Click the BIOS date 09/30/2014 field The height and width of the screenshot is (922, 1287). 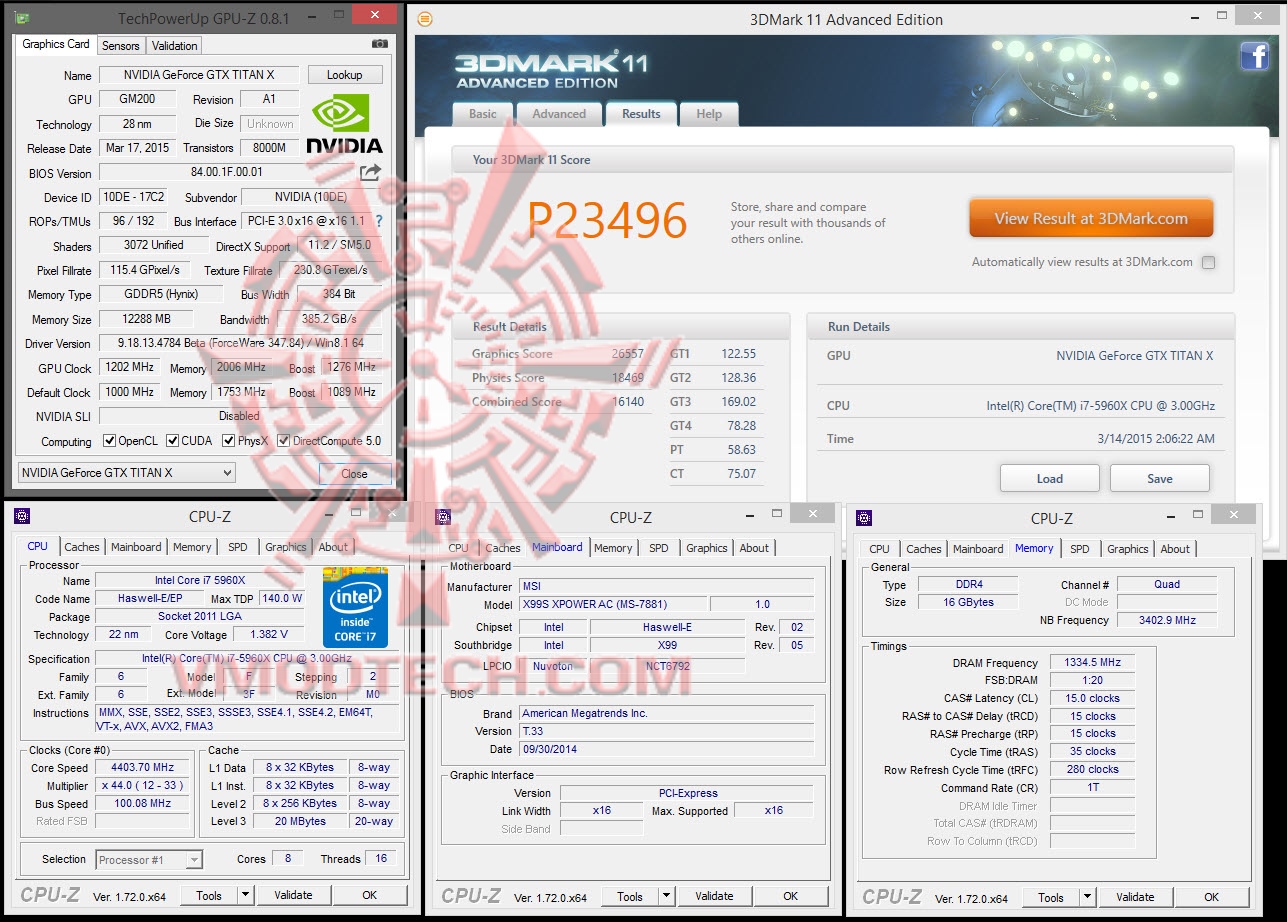click(x=666, y=749)
